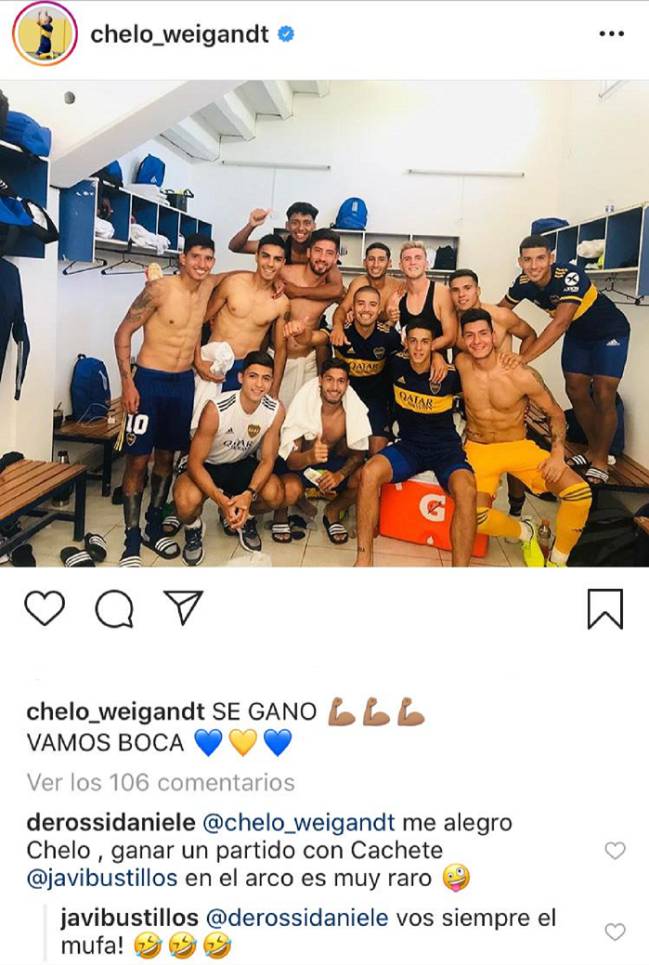Save the post with the bookmark icon
The image size is (649, 965).
(x=605, y=609)
